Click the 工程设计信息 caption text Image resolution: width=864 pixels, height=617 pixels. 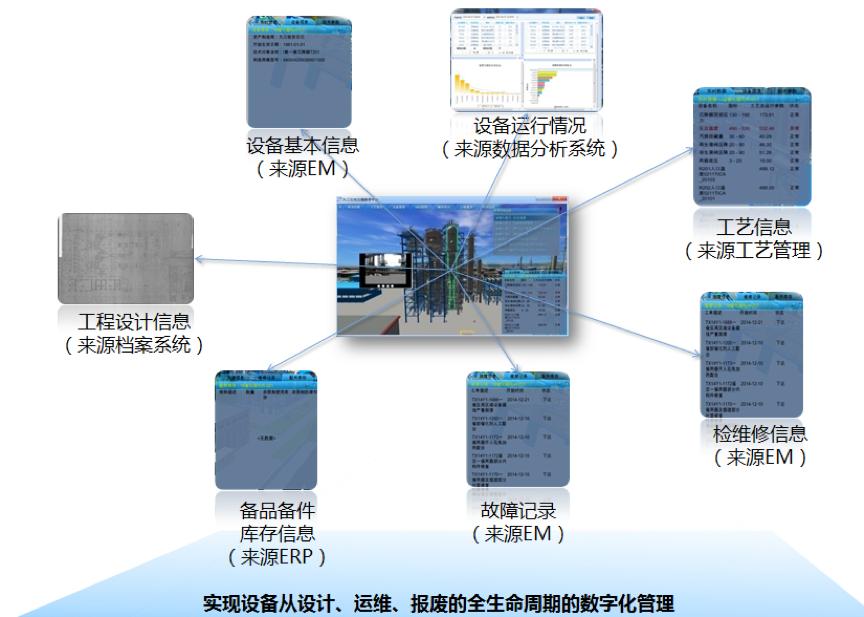coord(134,323)
